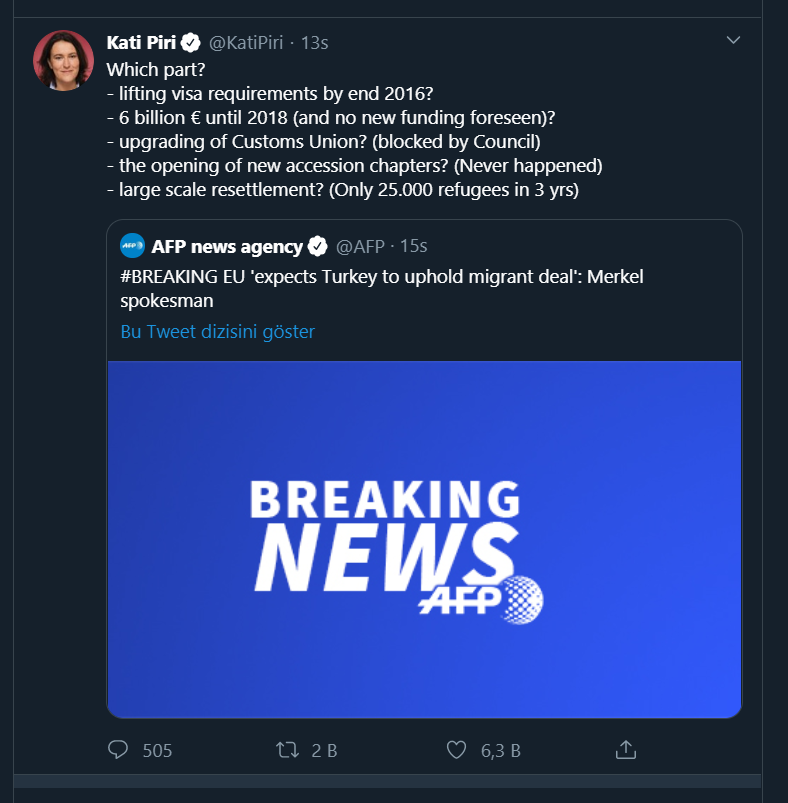The height and width of the screenshot is (803, 788).
Task: Like the tweet with the heart icon
Action: pyautogui.click(x=456, y=750)
